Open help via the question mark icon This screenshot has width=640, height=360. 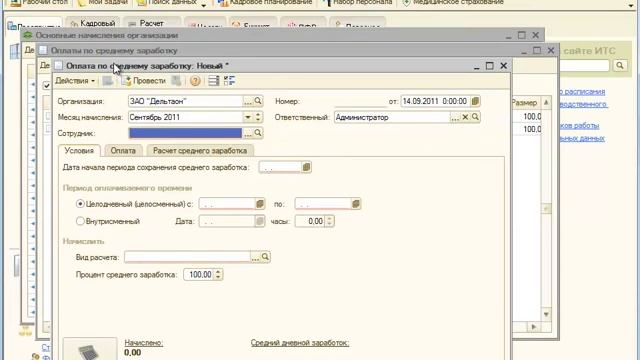click(195, 81)
